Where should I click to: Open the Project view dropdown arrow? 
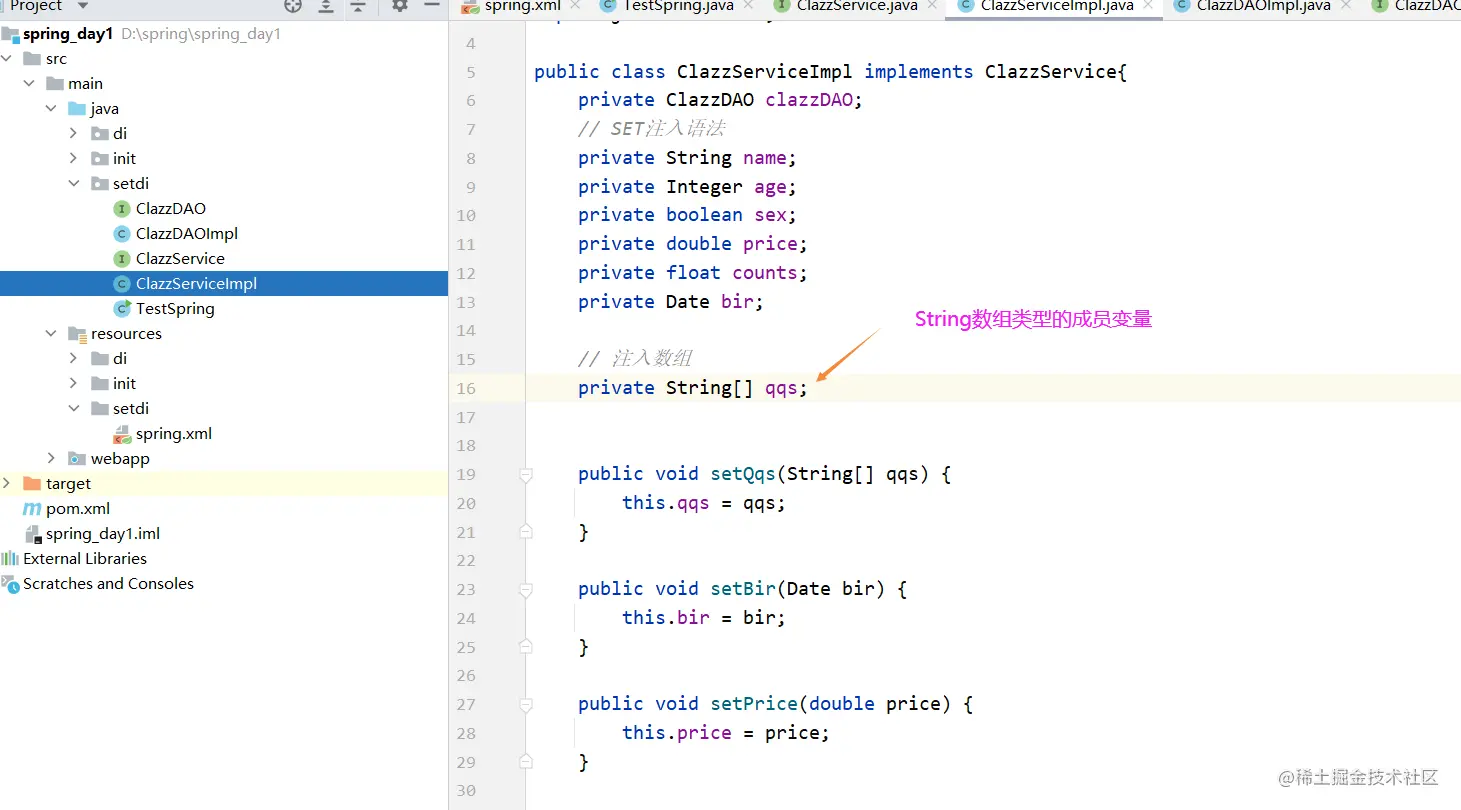pyautogui.click(x=83, y=6)
